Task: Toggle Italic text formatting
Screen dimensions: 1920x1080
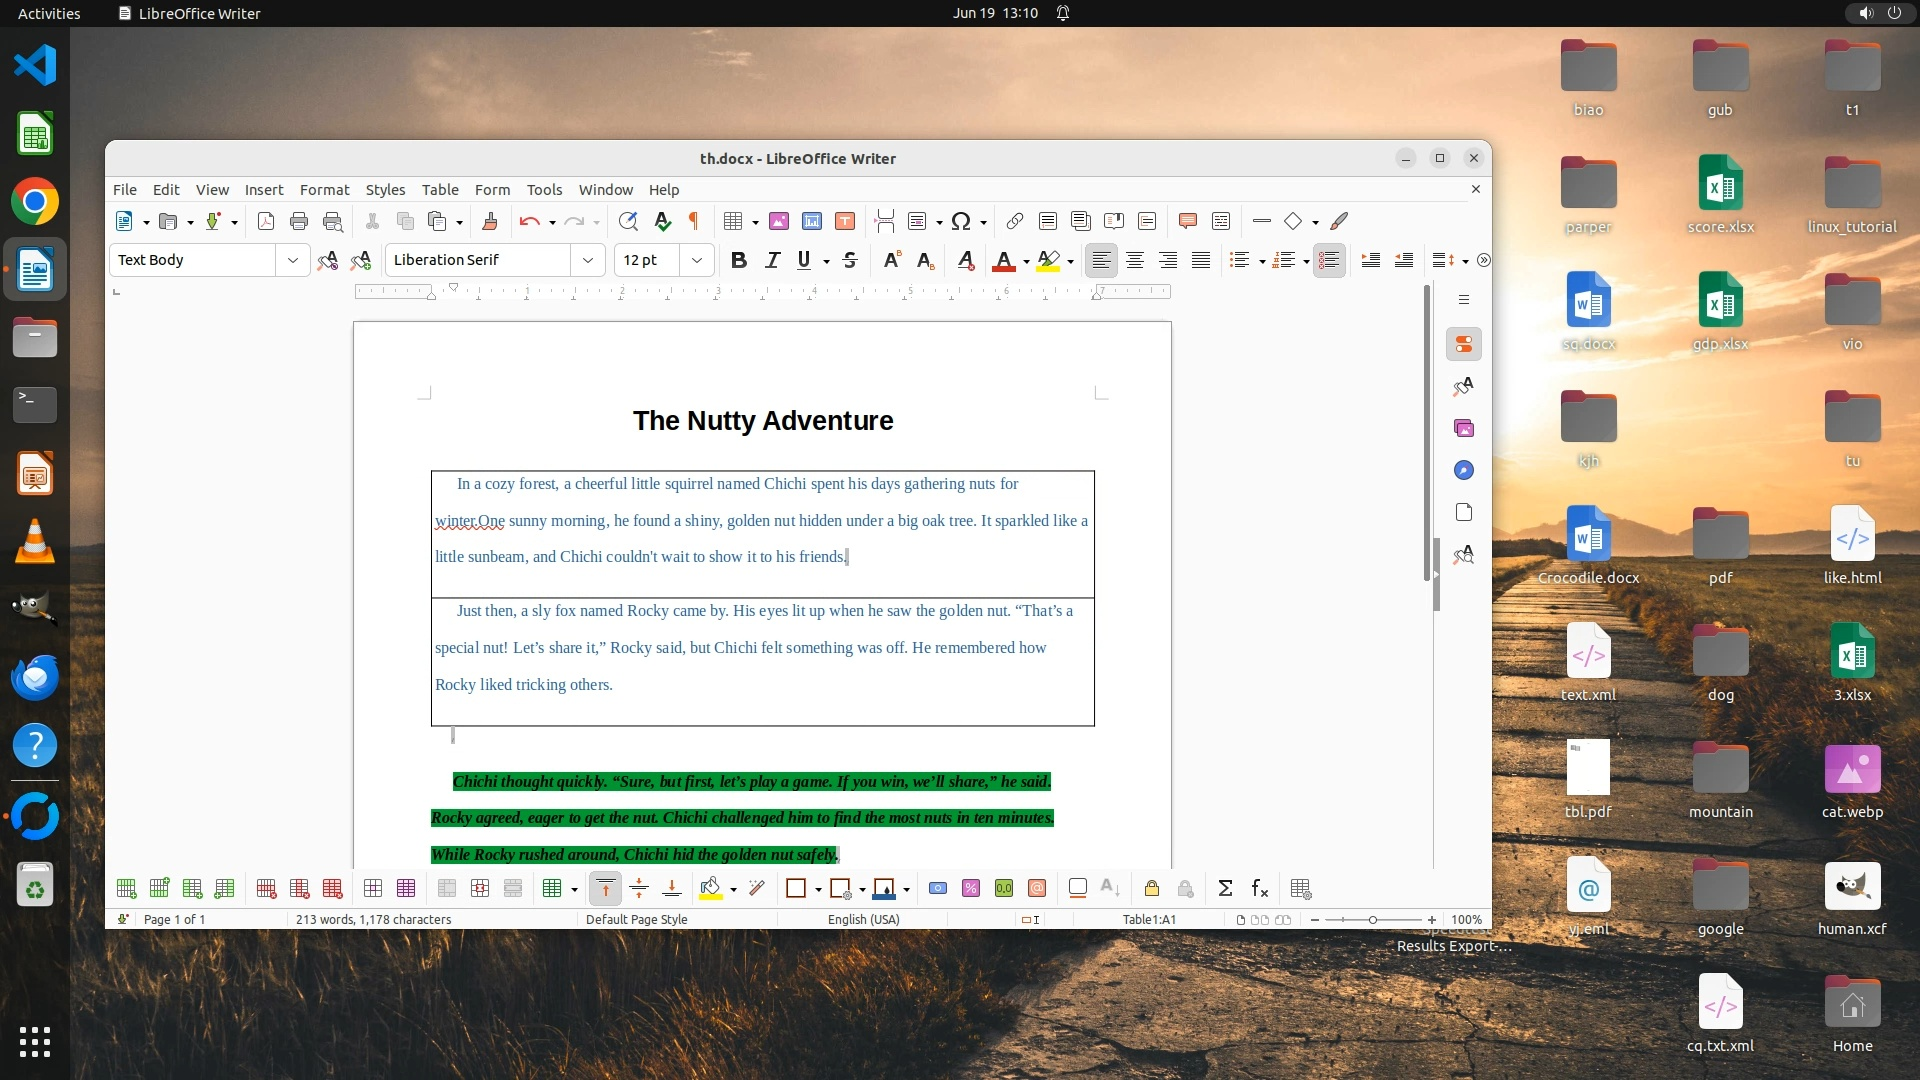Action: tap(772, 260)
